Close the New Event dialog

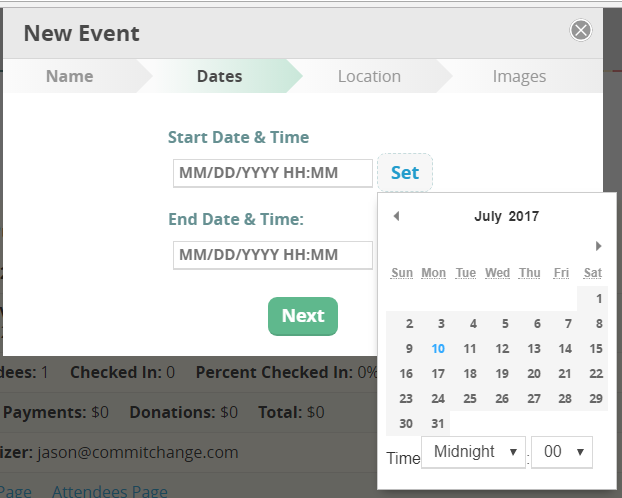coord(581,31)
